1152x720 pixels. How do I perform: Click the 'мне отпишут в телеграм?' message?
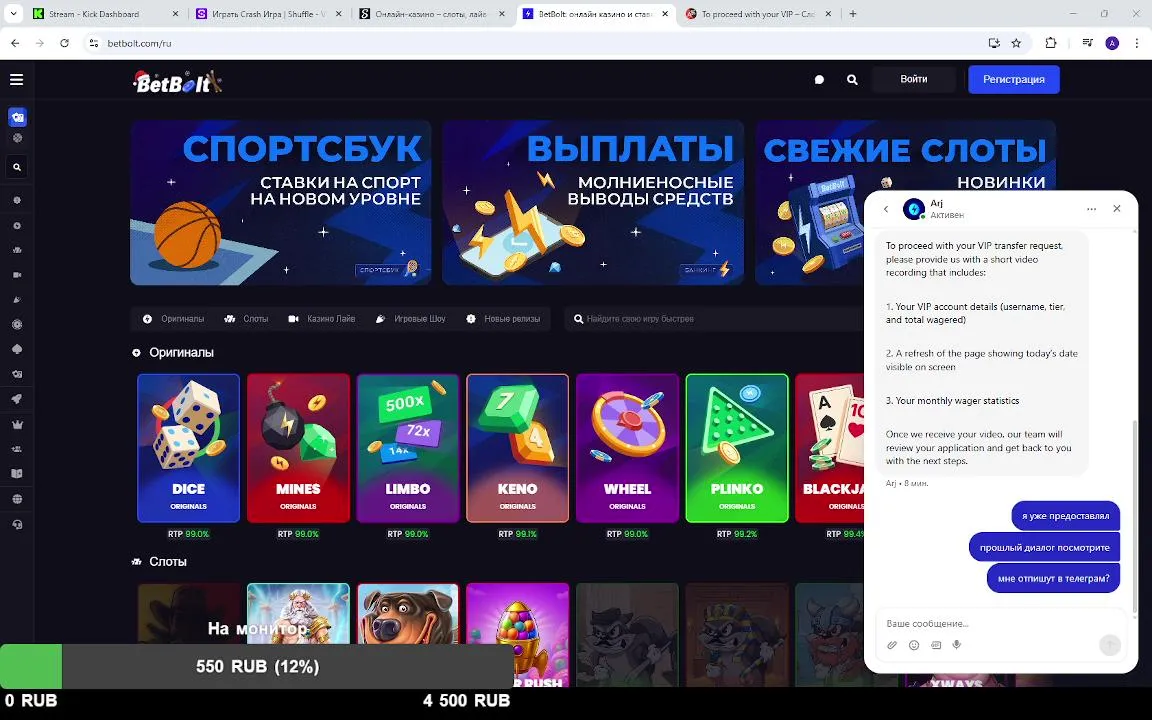pos(1054,578)
